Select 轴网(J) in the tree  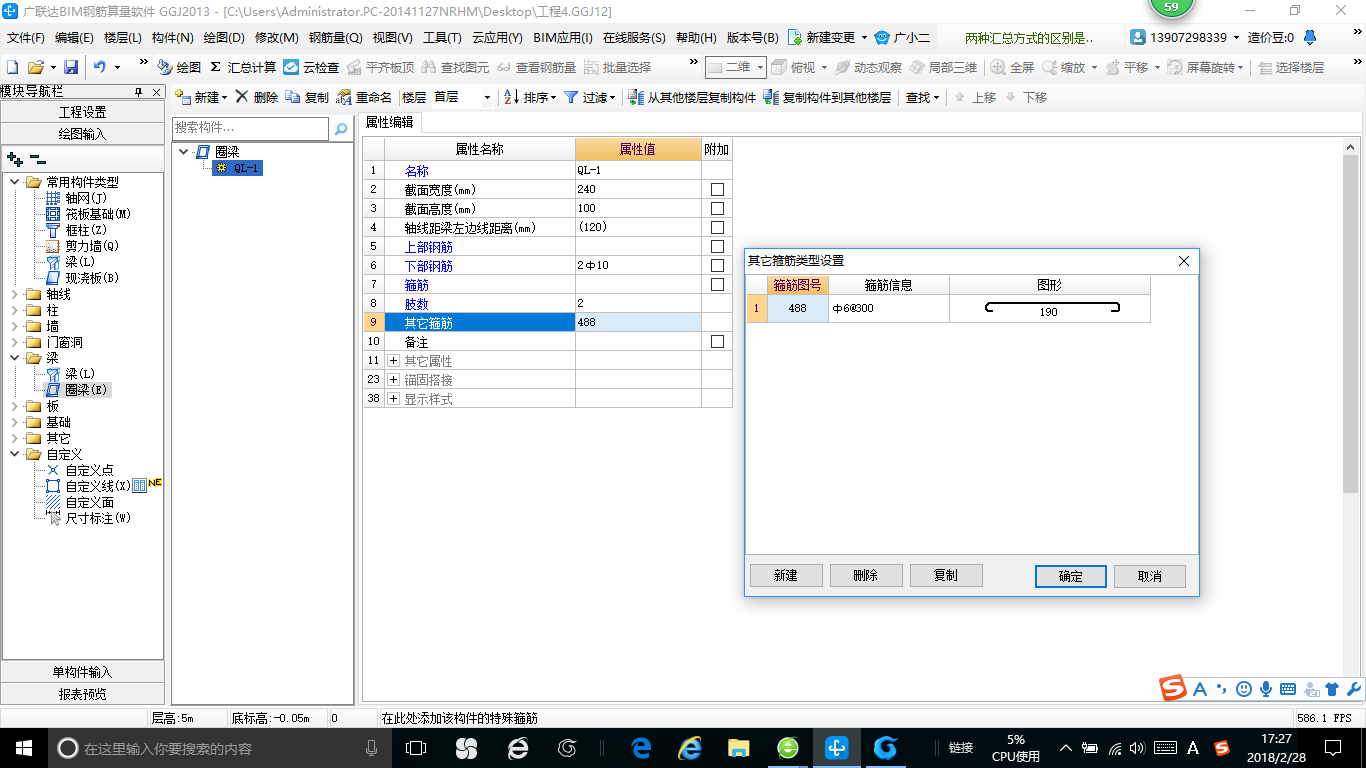76,198
